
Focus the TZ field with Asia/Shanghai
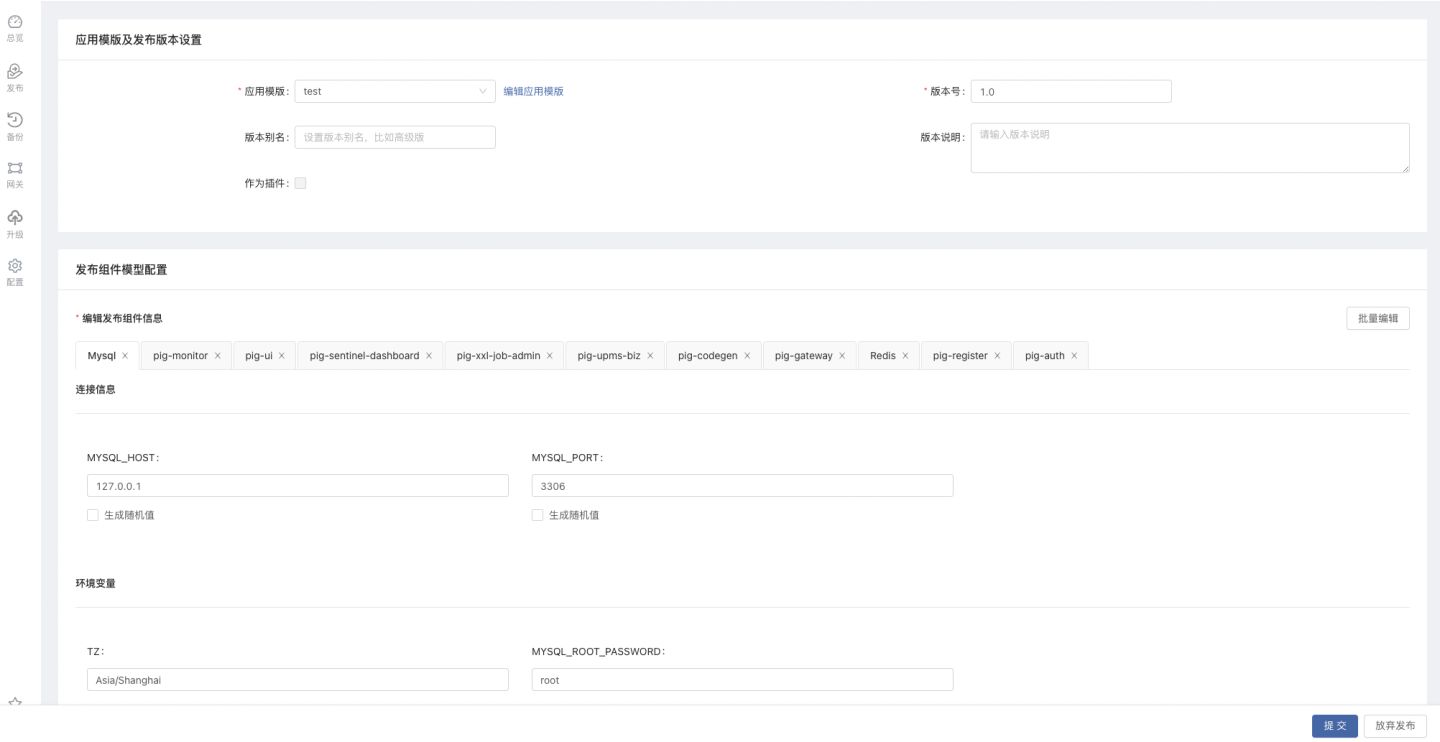tap(298, 680)
